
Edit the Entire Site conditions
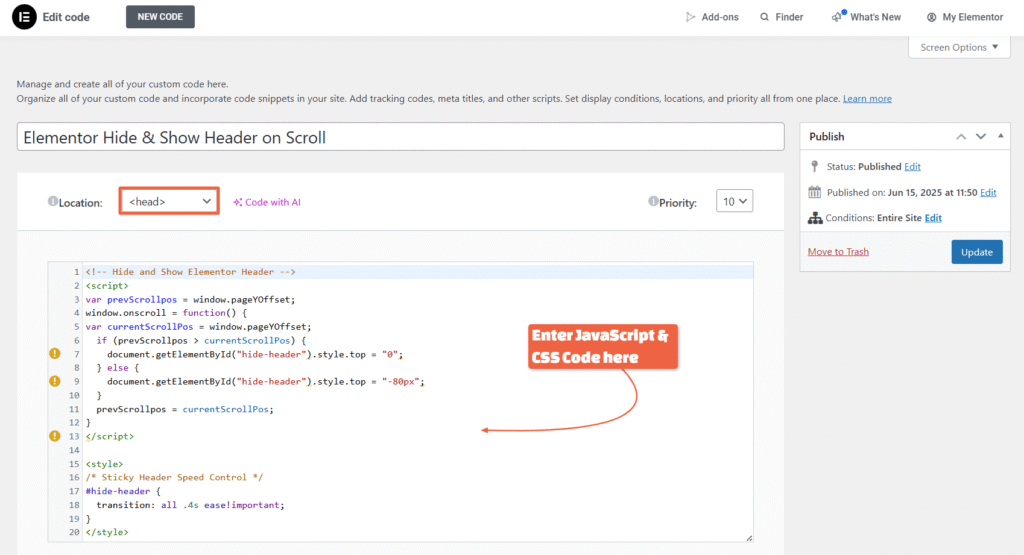(933, 218)
